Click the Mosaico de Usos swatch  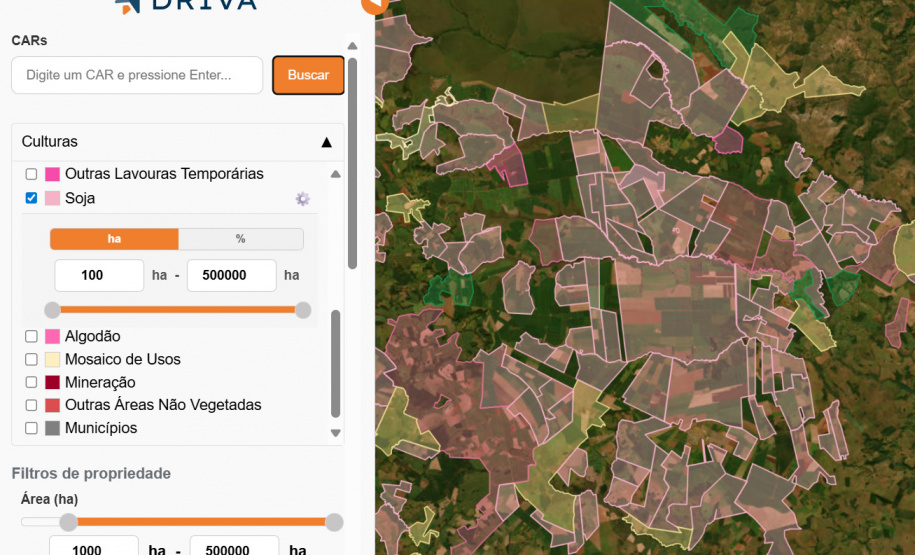53,359
